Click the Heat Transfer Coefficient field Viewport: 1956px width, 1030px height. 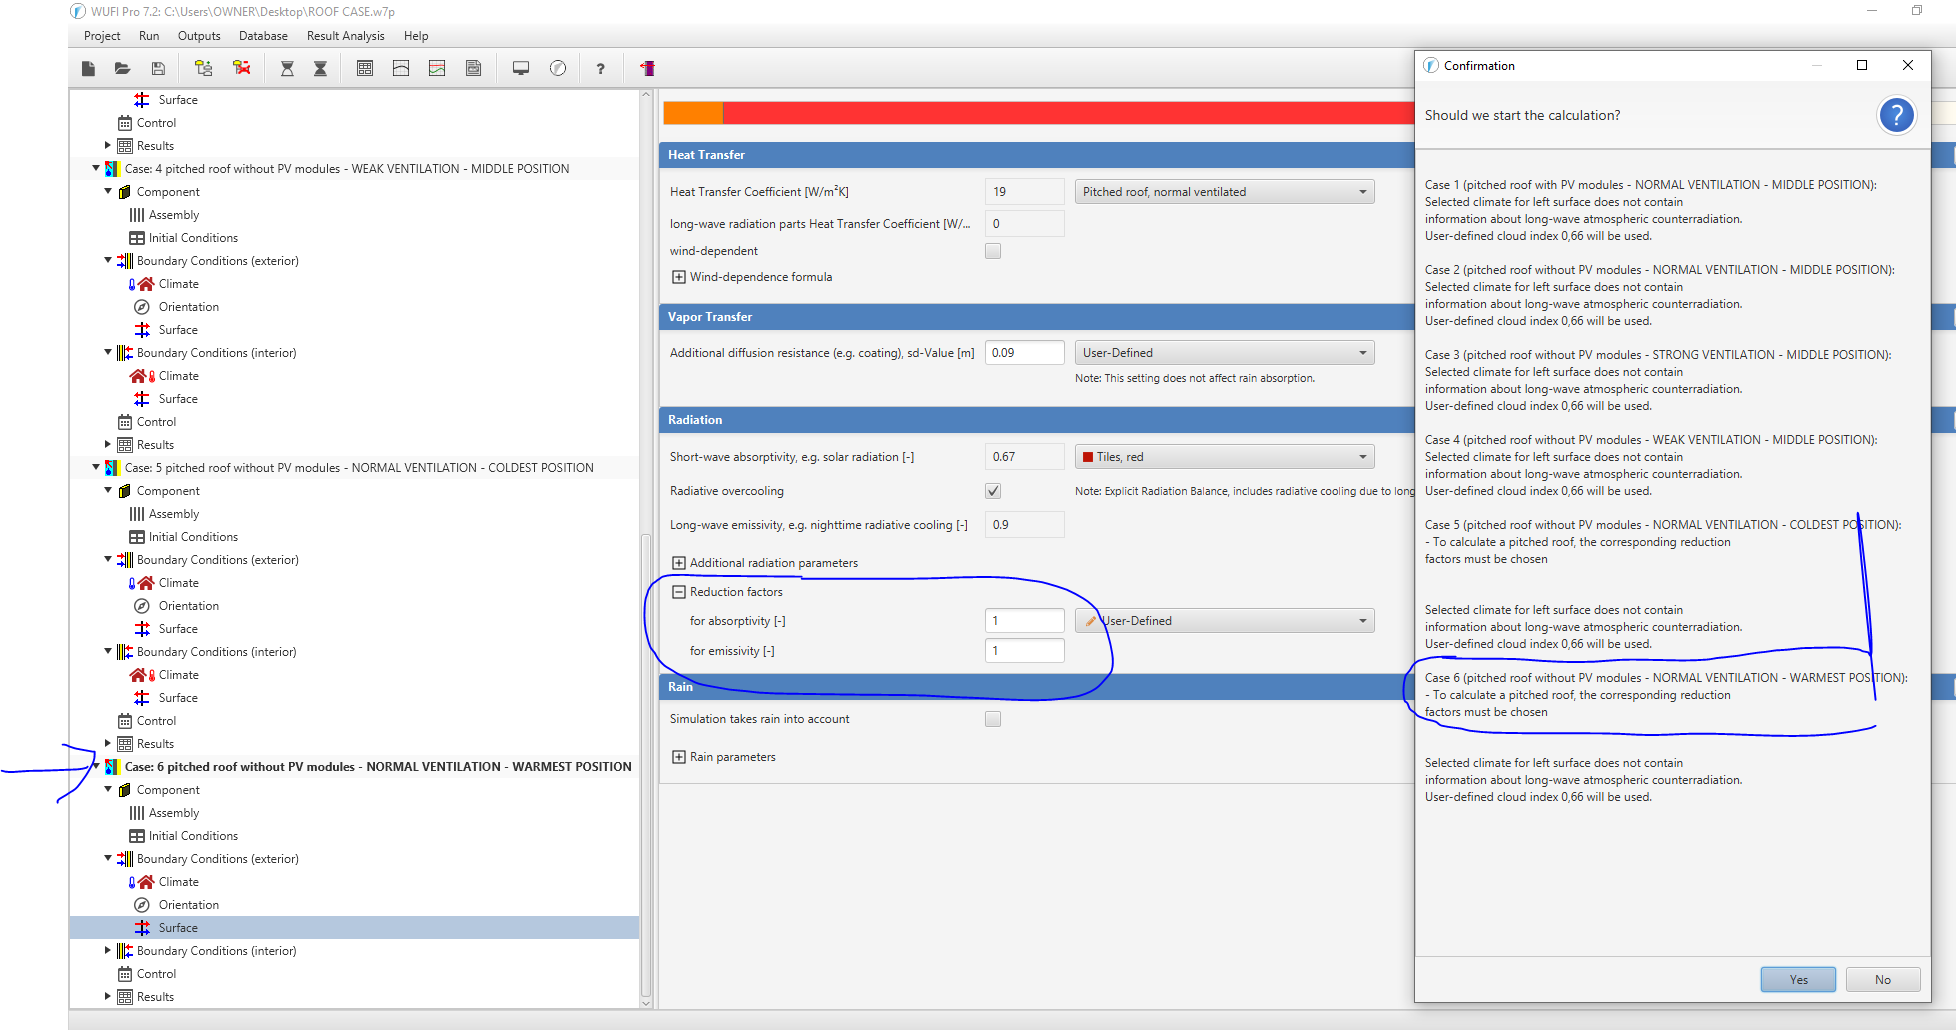tap(1025, 192)
